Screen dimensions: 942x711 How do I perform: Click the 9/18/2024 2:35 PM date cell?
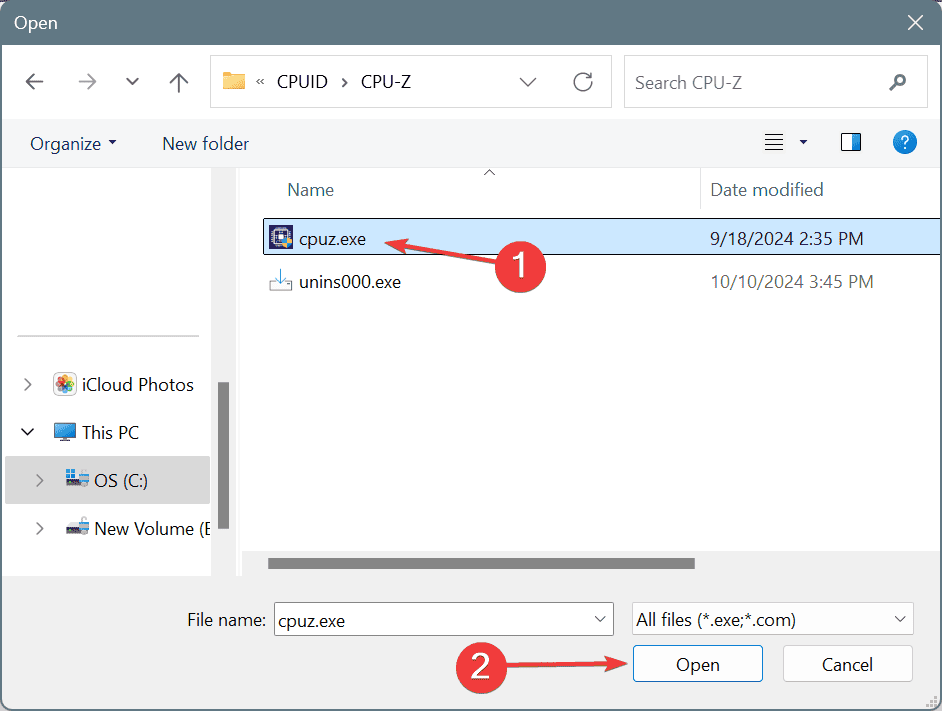point(786,239)
